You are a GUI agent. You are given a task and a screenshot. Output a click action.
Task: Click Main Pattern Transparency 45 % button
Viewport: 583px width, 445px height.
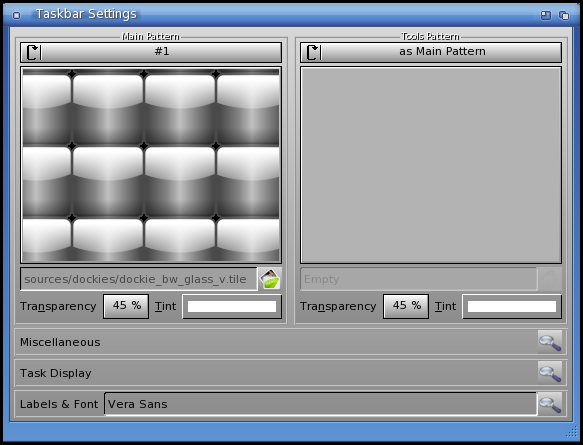126,306
